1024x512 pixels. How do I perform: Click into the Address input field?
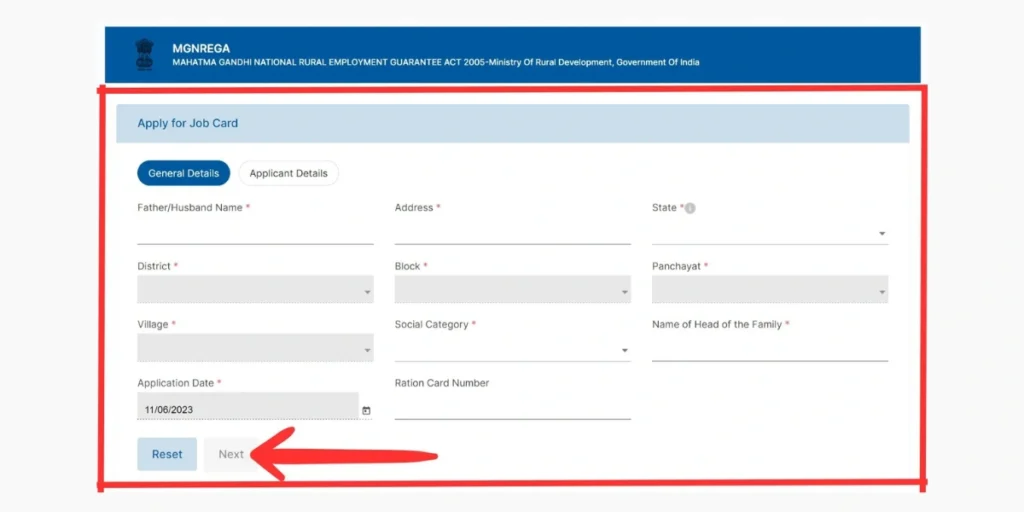coord(512,232)
